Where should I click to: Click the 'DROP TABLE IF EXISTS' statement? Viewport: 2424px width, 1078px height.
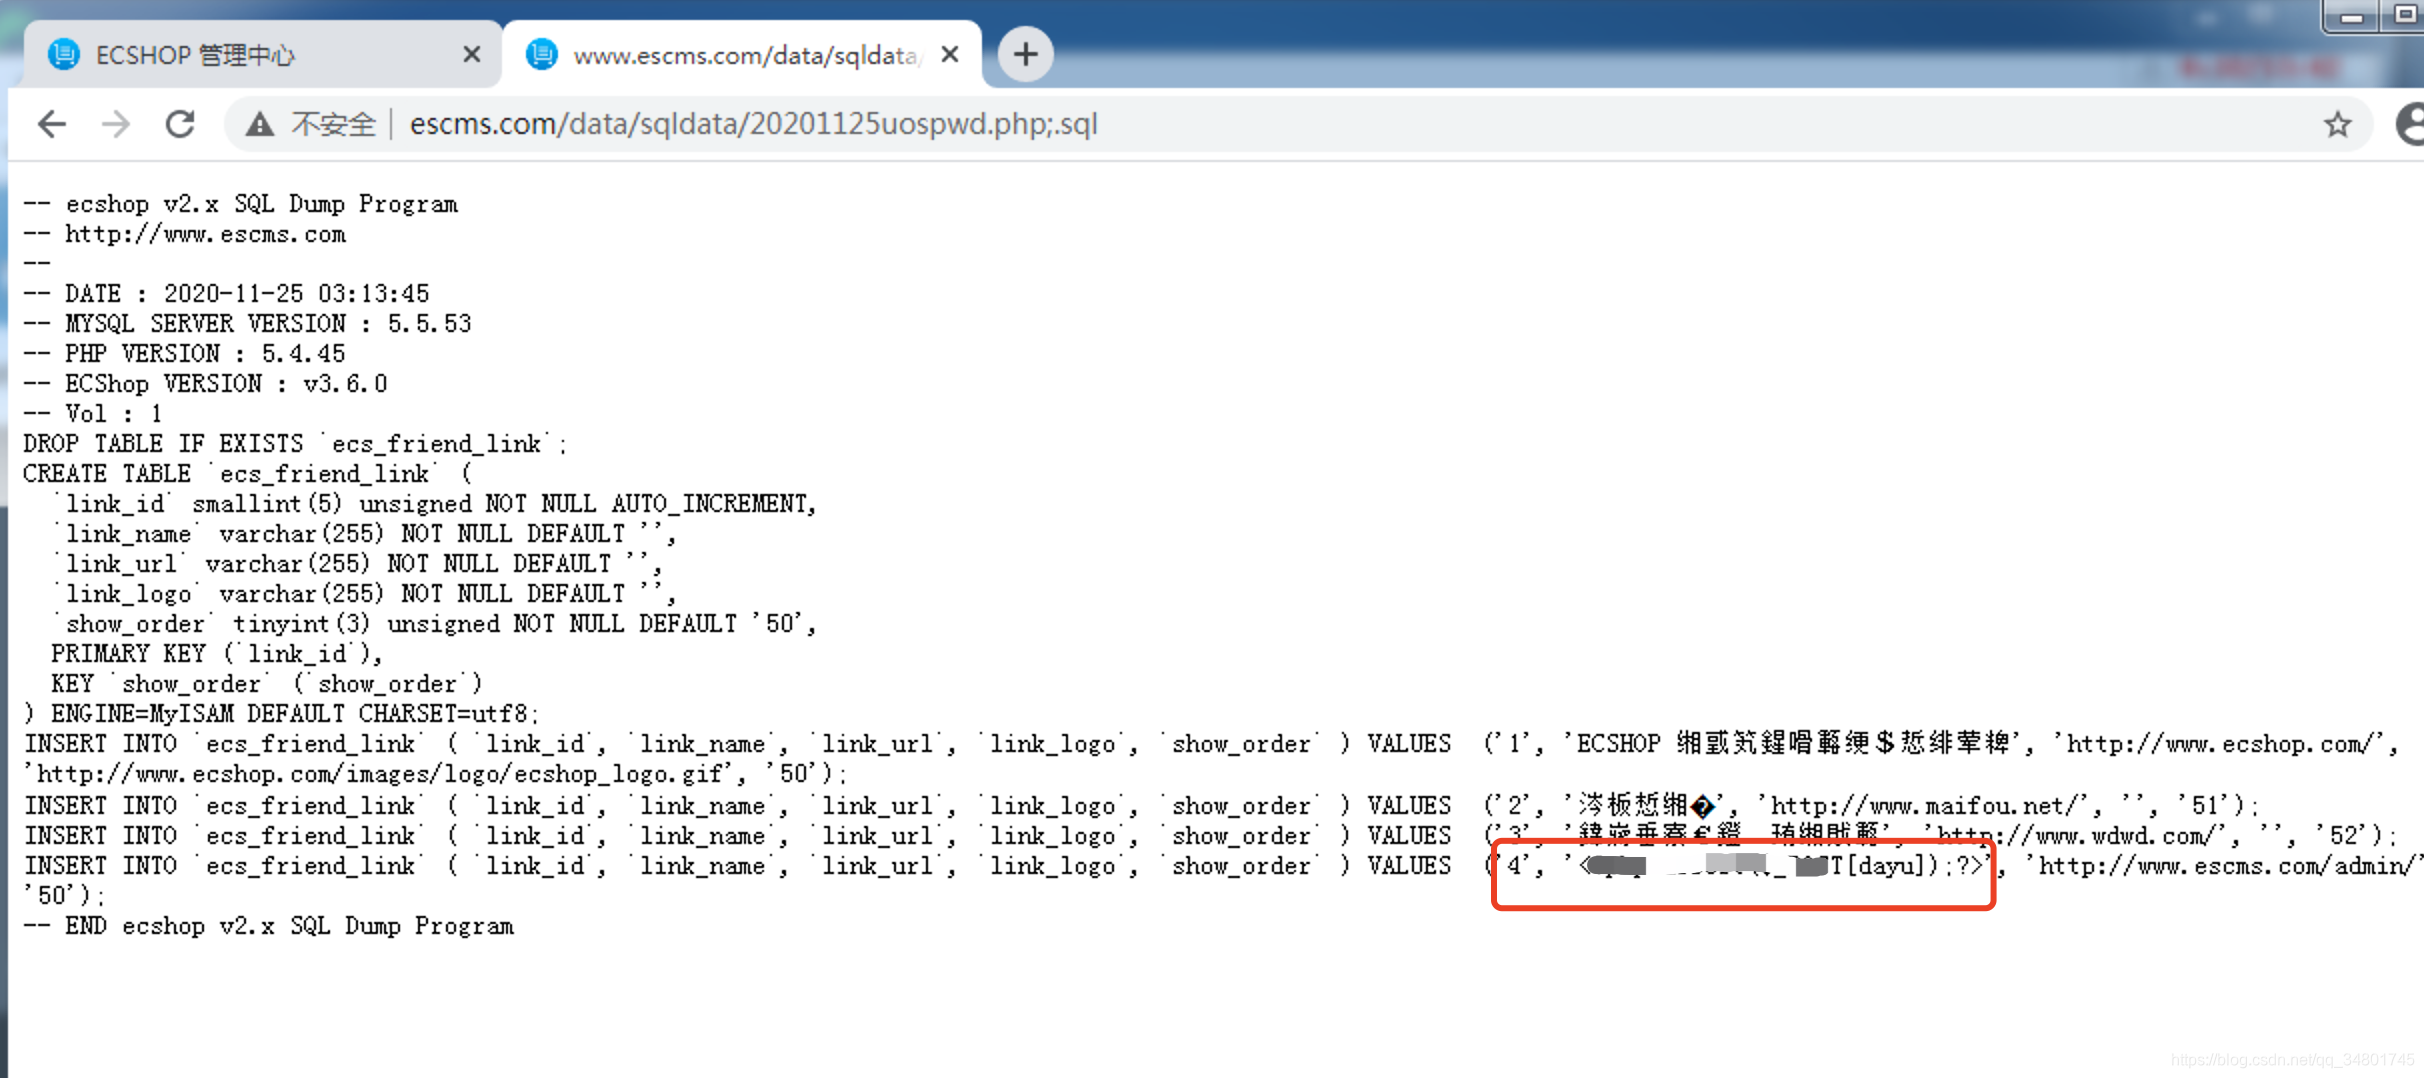click(x=295, y=444)
